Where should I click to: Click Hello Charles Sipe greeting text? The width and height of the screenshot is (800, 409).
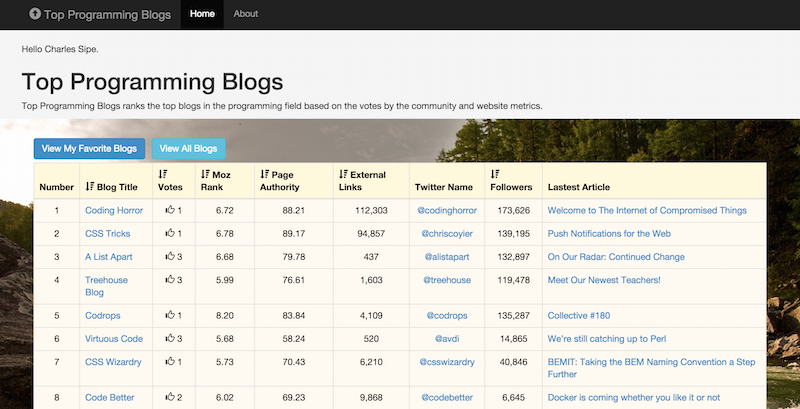click(60, 49)
